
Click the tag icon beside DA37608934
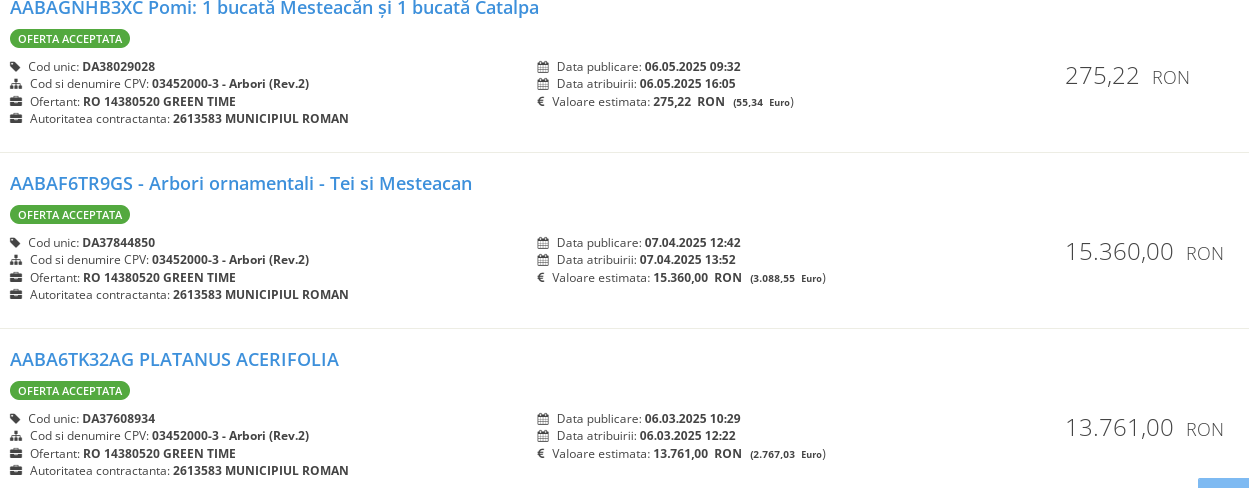pyautogui.click(x=15, y=419)
